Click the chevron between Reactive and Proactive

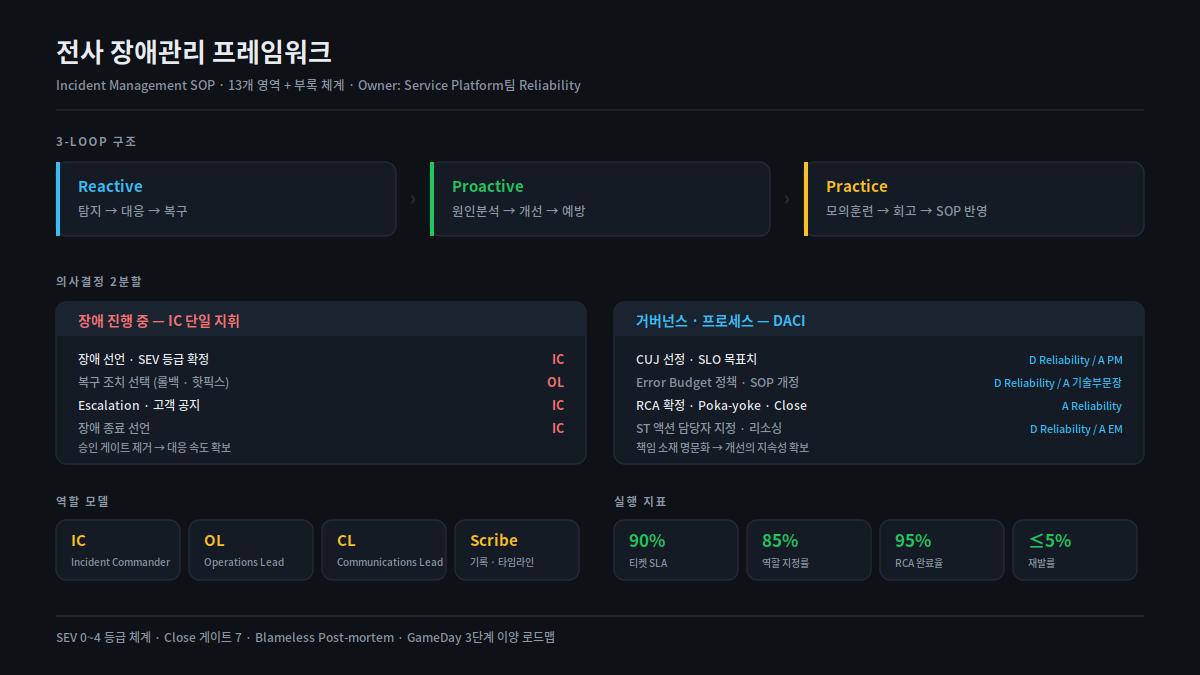pyautogui.click(x=413, y=199)
